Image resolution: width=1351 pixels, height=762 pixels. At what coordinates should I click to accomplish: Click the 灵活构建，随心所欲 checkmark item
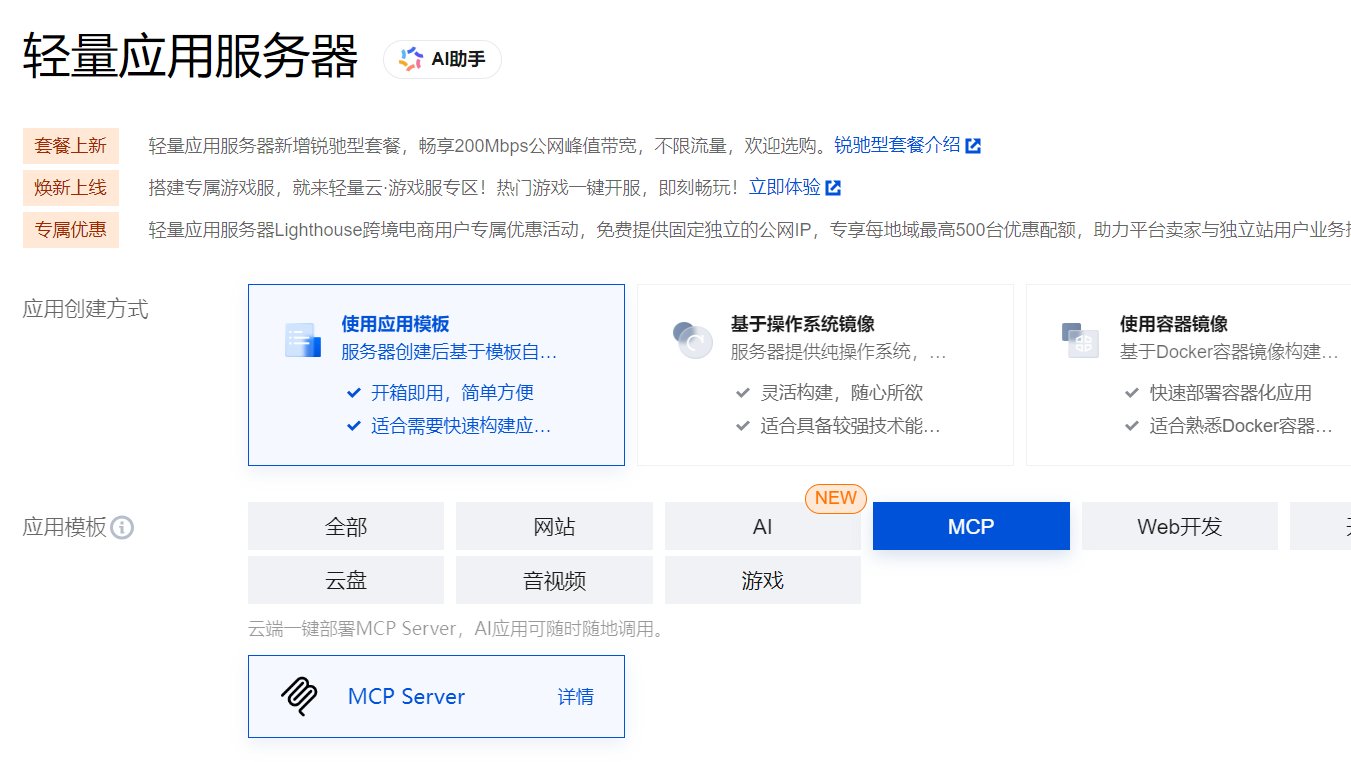tap(829, 393)
